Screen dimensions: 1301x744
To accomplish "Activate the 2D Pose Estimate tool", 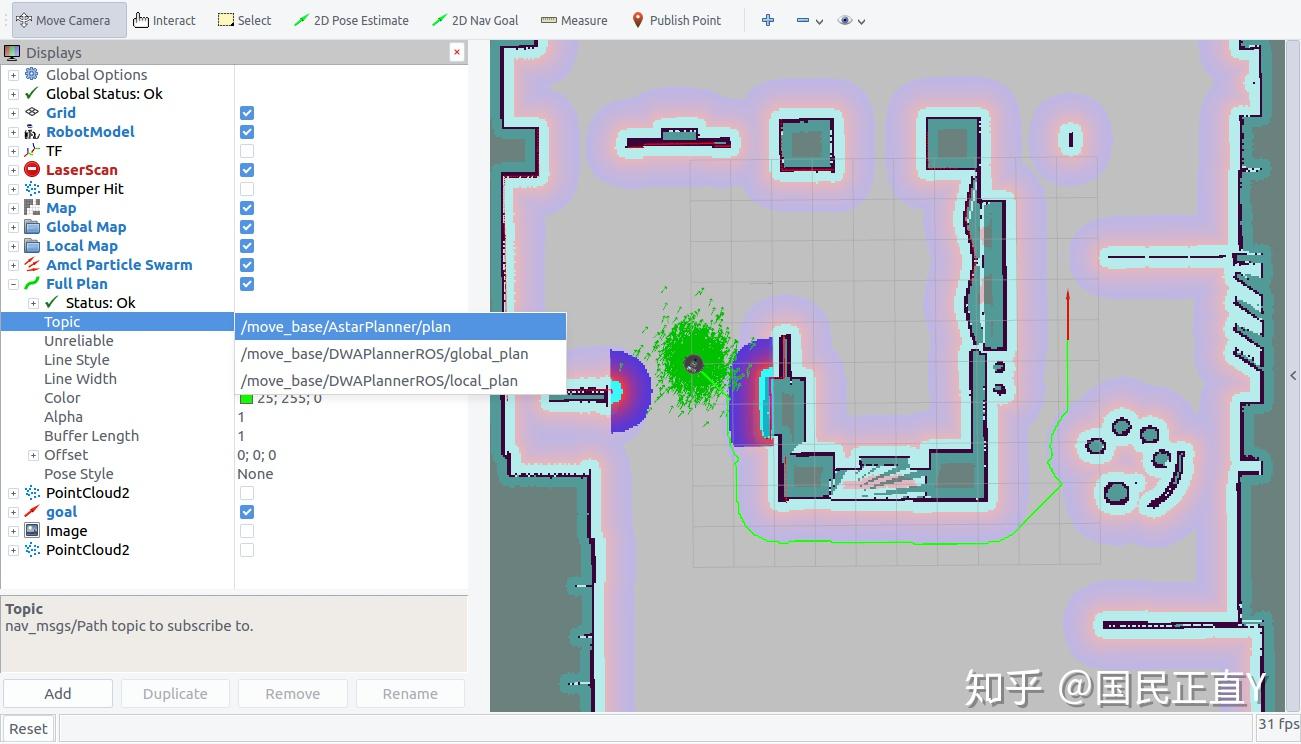I will pos(351,19).
